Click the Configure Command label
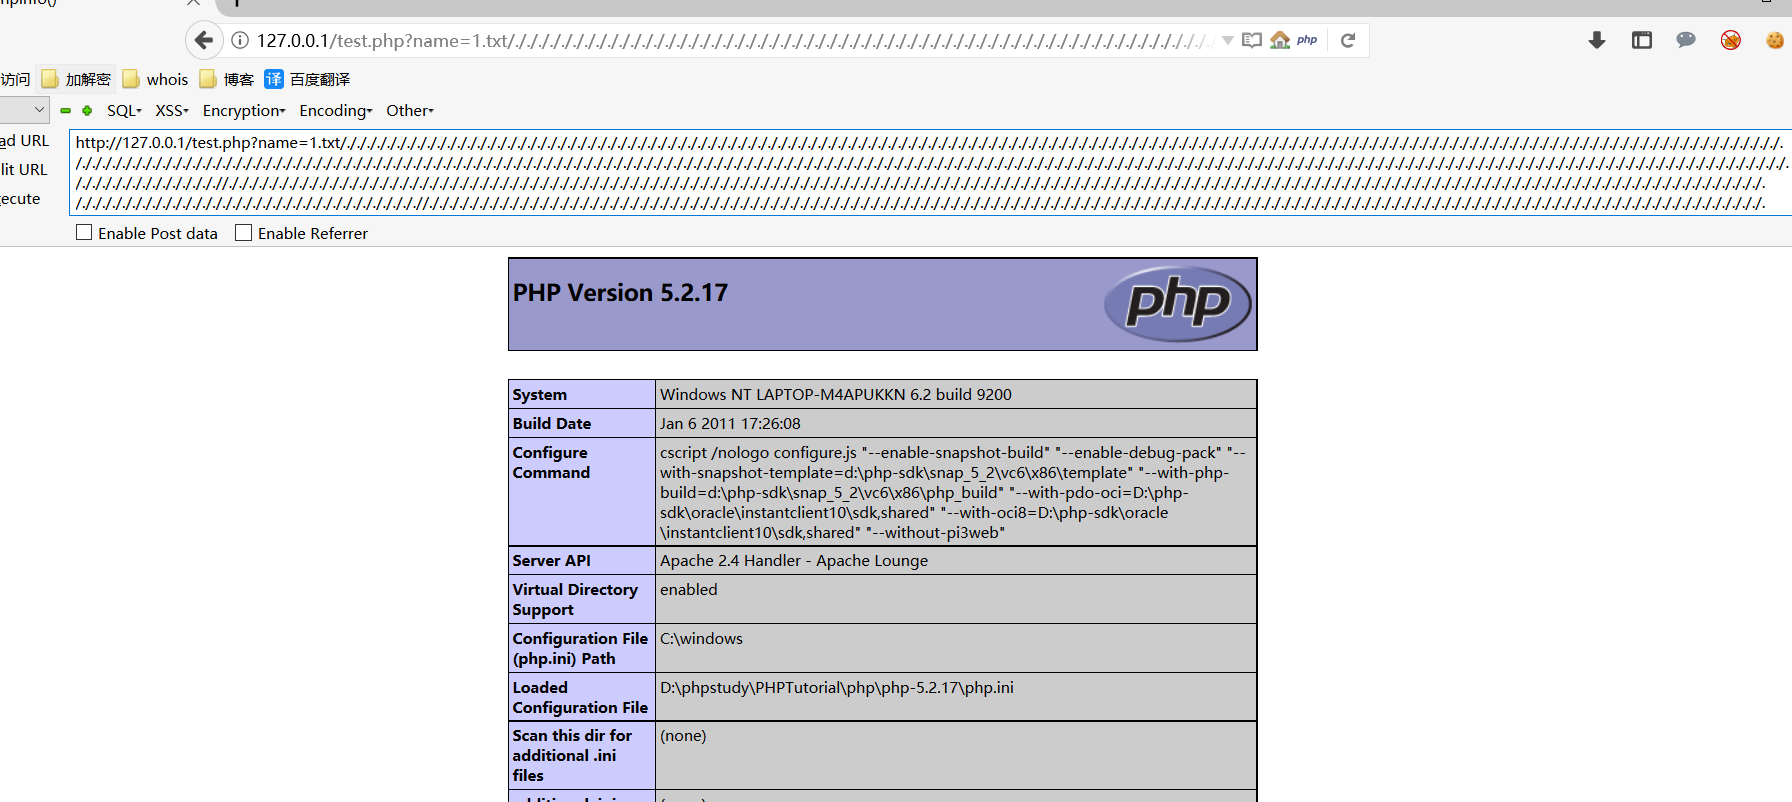Screen dimensions: 1792x802 coord(551,462)
